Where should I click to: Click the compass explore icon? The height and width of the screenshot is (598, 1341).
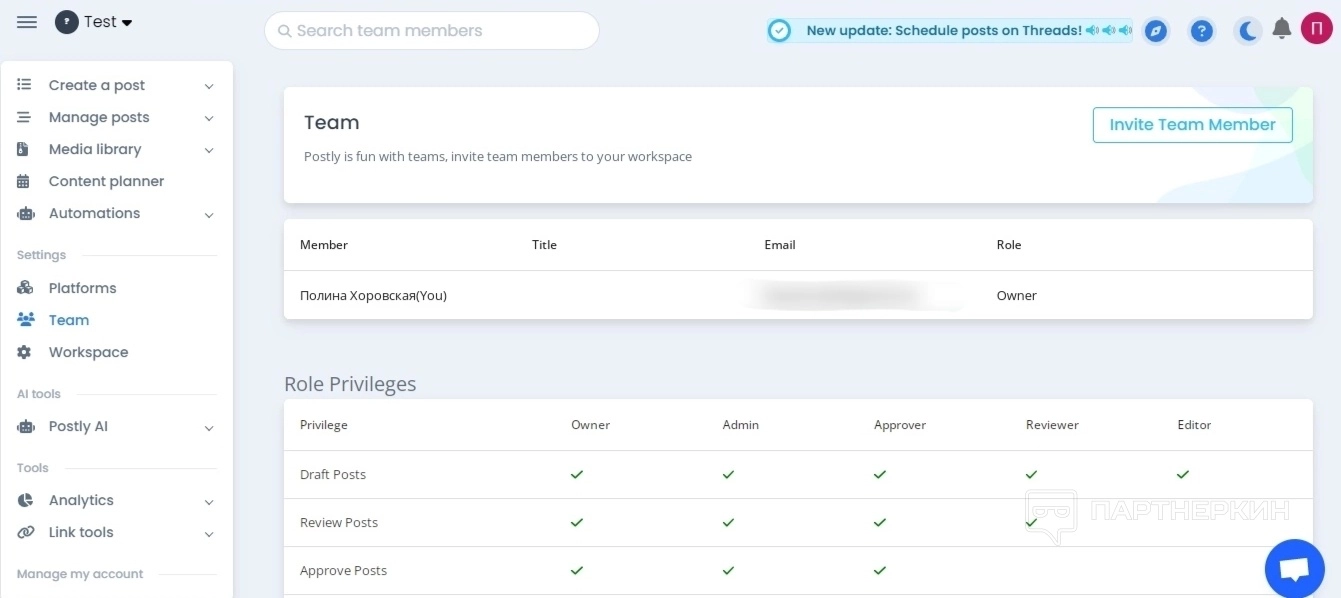pyautogui.click(x=1155, y=31)
